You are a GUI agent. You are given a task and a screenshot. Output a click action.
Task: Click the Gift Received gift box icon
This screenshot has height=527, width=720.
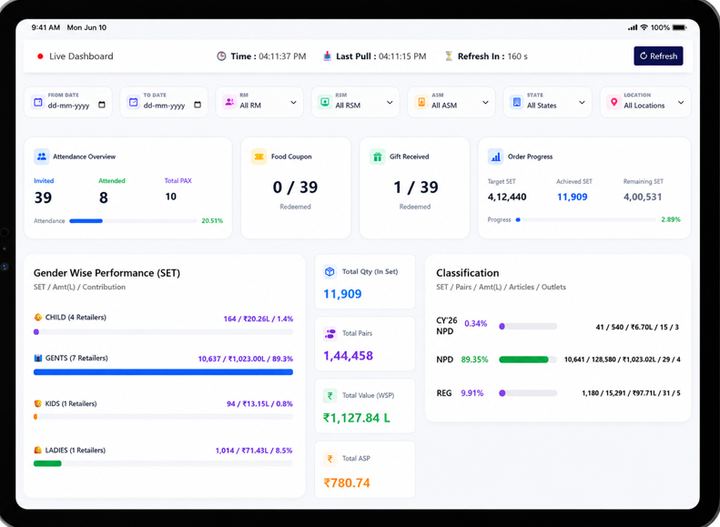[x=377, y=157]
